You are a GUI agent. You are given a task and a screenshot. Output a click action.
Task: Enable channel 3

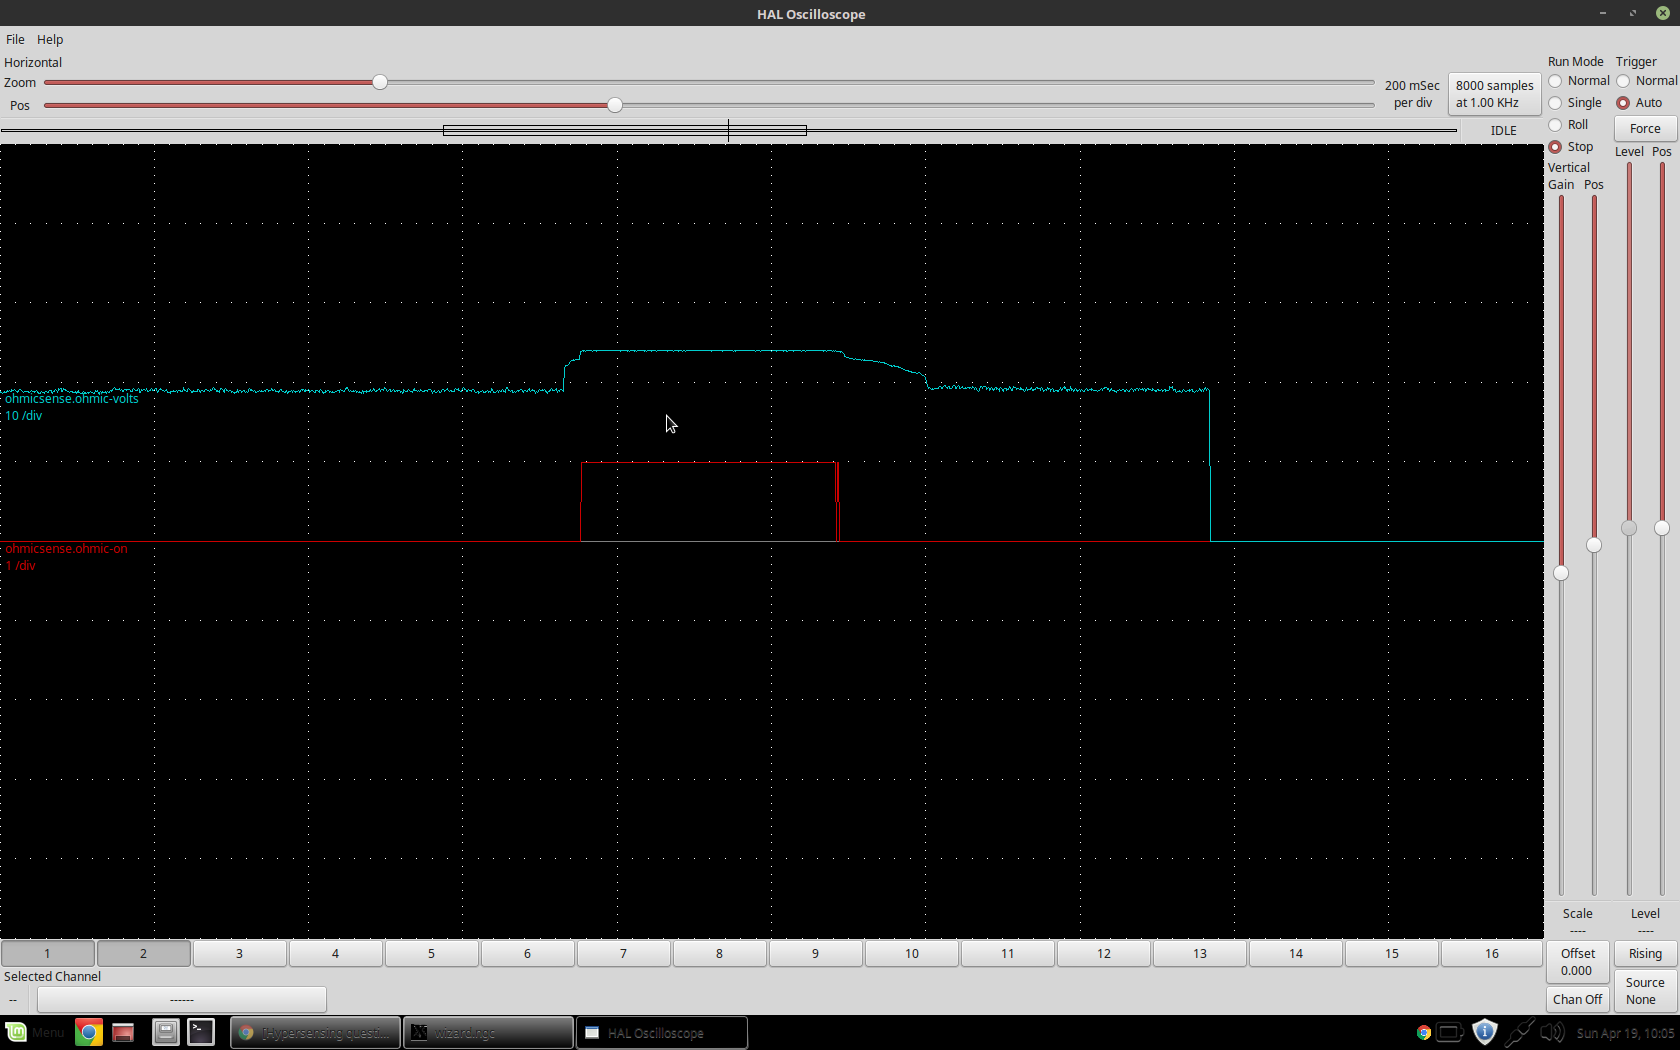tap(239, 953)
